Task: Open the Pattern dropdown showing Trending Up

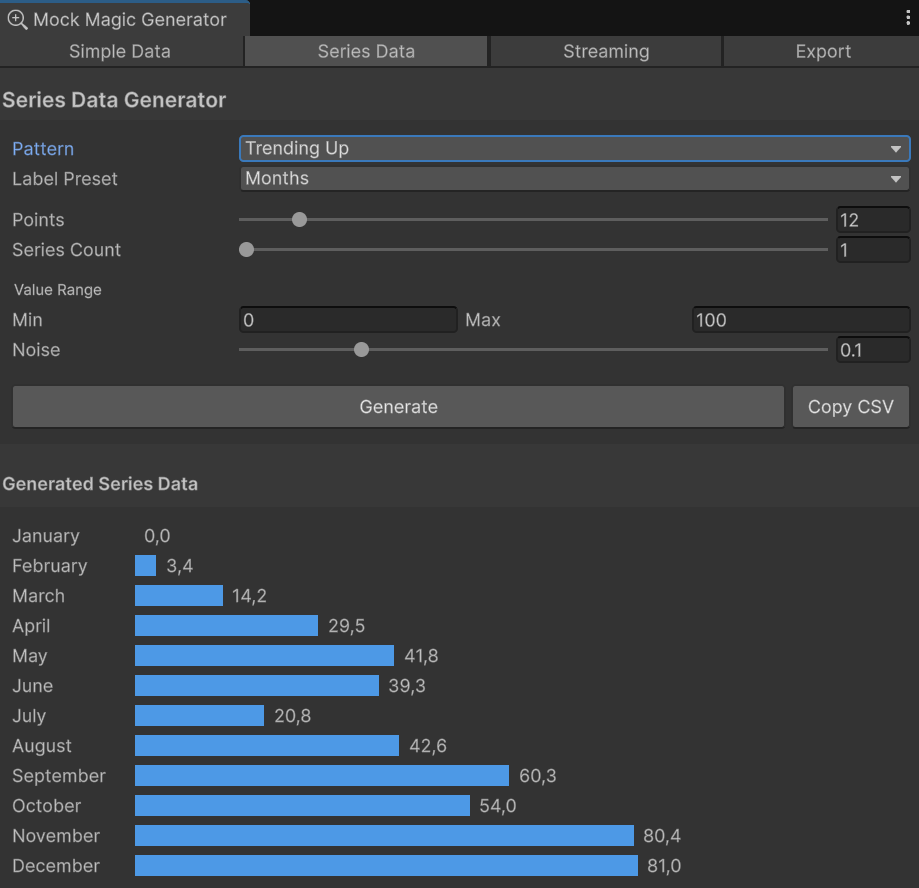Action: (x=574, y=148)
